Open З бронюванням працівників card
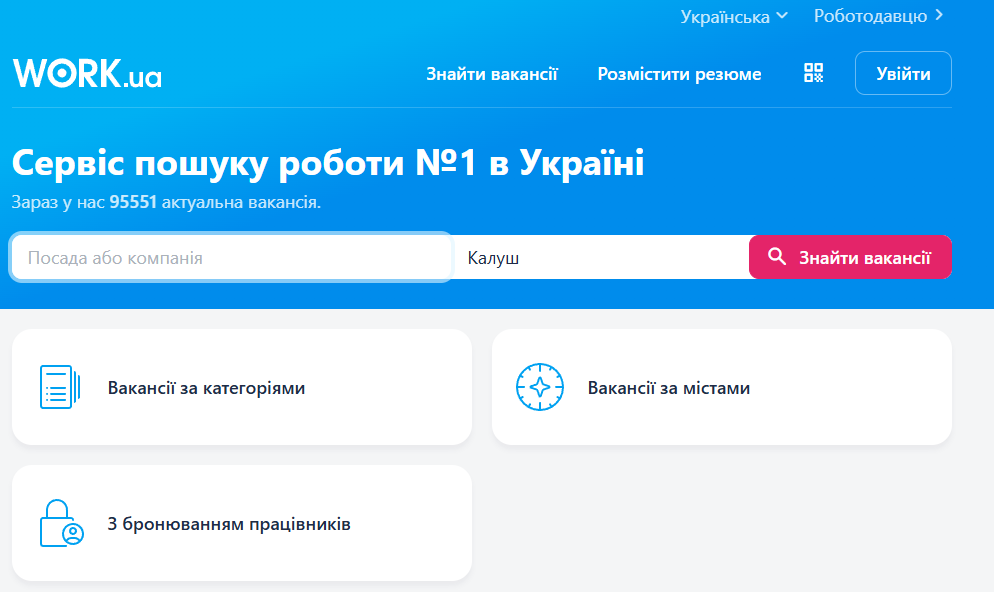 (x=242, y=523)
